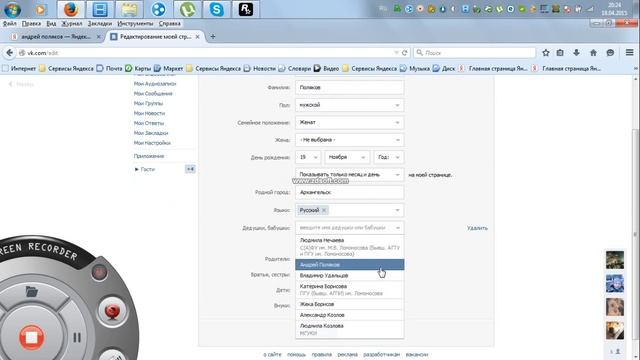
Task: Click the Удалить link
Action: [x=477, y=228]
